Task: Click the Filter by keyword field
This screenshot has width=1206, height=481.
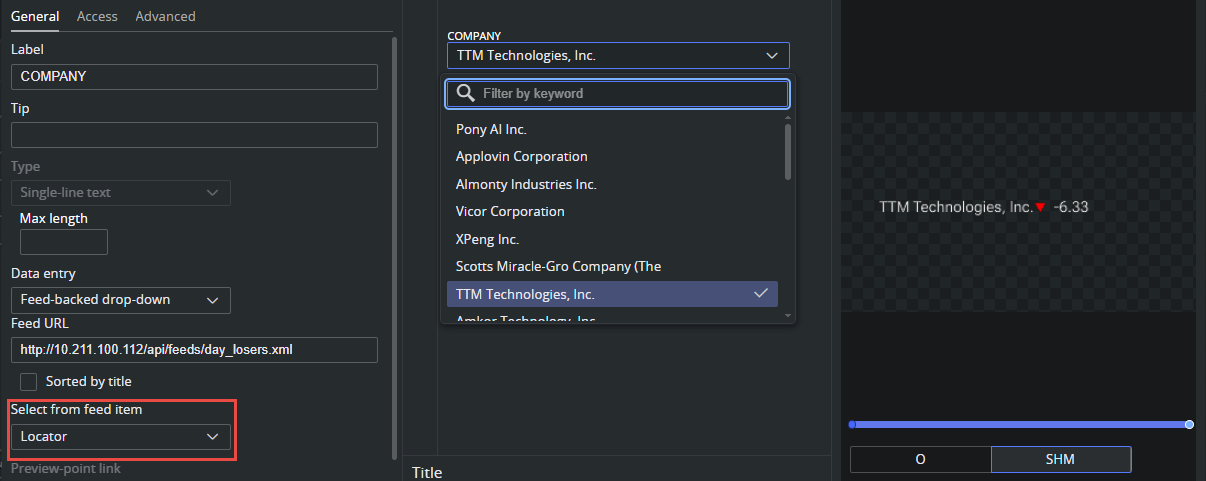Action: point(630,93)
